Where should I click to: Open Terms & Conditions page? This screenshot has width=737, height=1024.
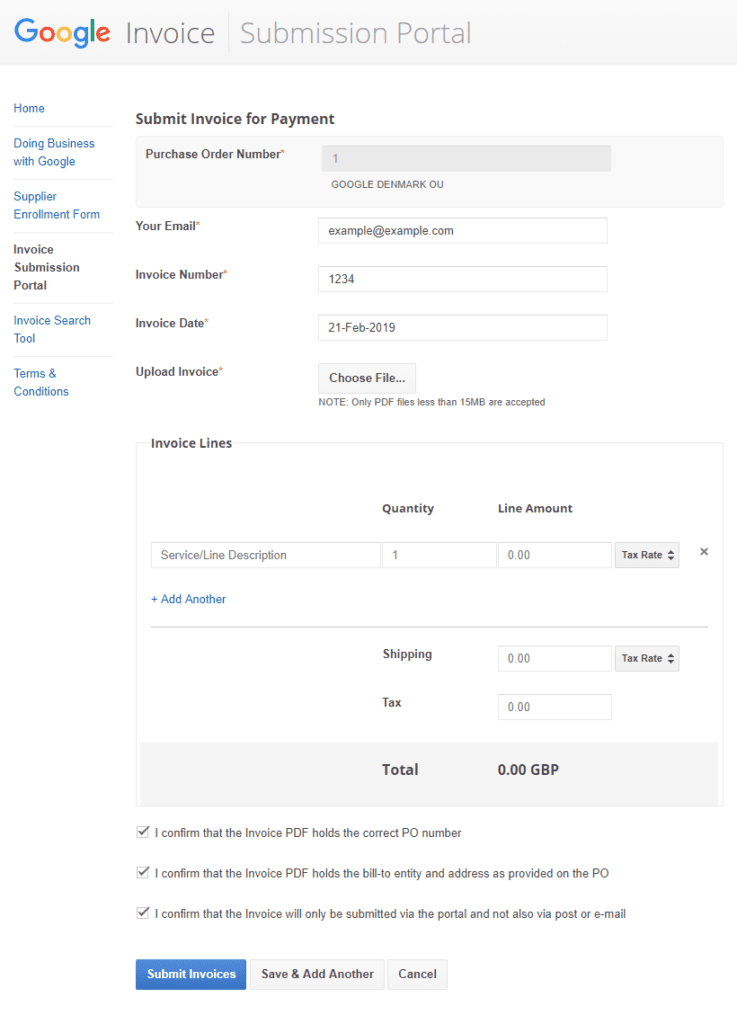click(x=41, y=382)
